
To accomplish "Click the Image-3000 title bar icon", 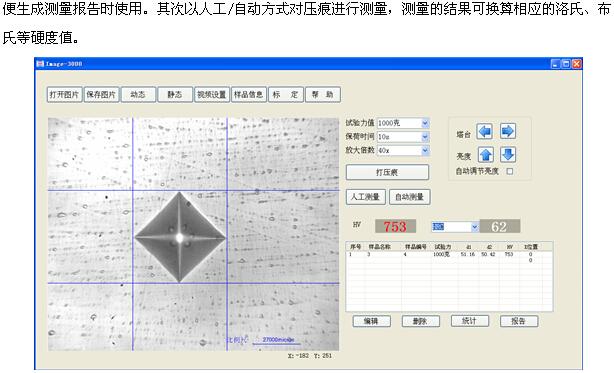I will (x=40, y=64).
